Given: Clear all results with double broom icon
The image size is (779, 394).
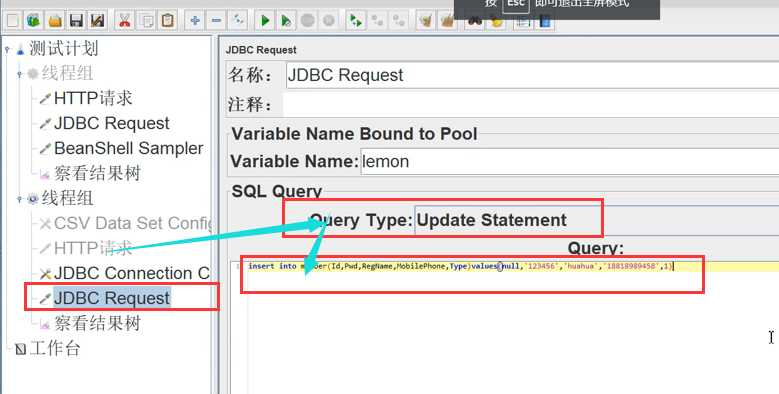Looking at the screenshot, I should click(447, 20).
